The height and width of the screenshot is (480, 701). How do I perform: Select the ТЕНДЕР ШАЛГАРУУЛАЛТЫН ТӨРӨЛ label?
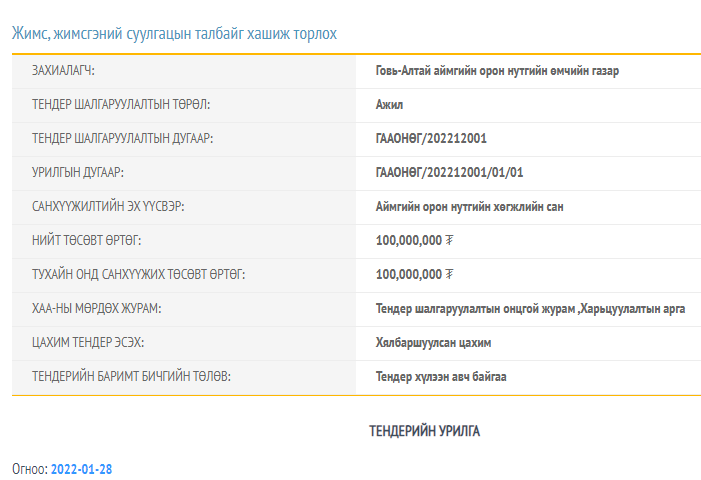point(121,105)
